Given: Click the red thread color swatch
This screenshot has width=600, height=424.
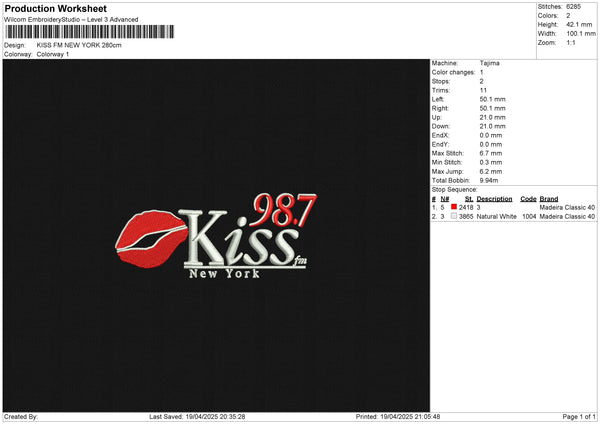Looking at the screenshot, I should [454, 207].
